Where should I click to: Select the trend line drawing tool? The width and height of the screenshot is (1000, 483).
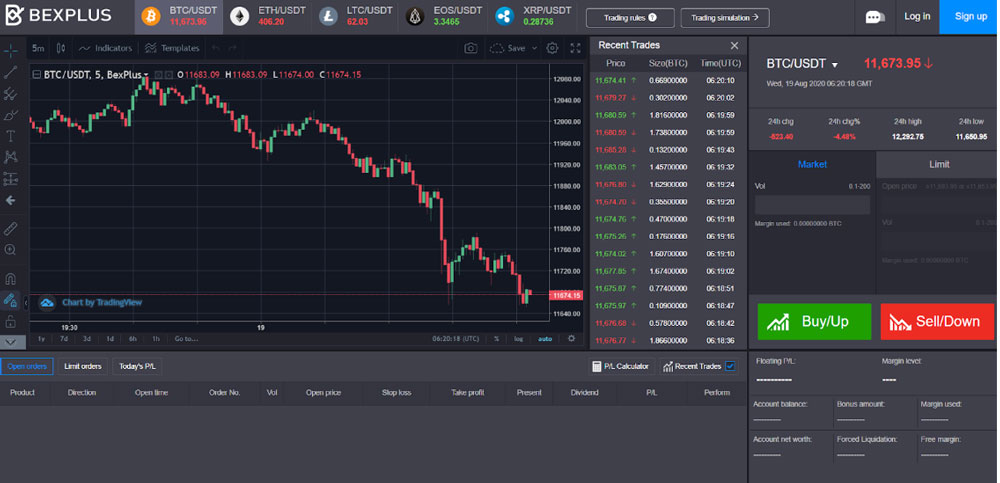[10, 72]
